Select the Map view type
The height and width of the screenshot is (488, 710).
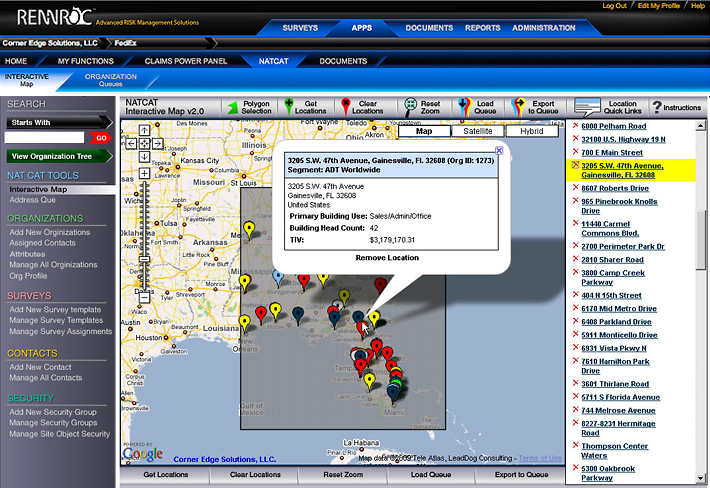click(x=424, y=131)
